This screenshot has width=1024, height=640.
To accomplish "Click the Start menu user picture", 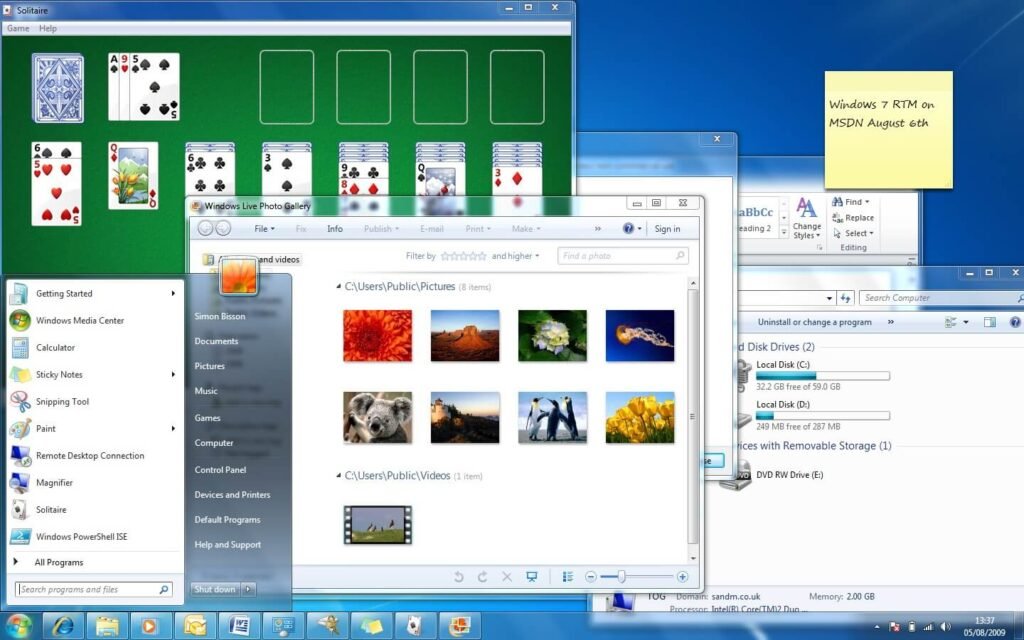I will point(238,275).
